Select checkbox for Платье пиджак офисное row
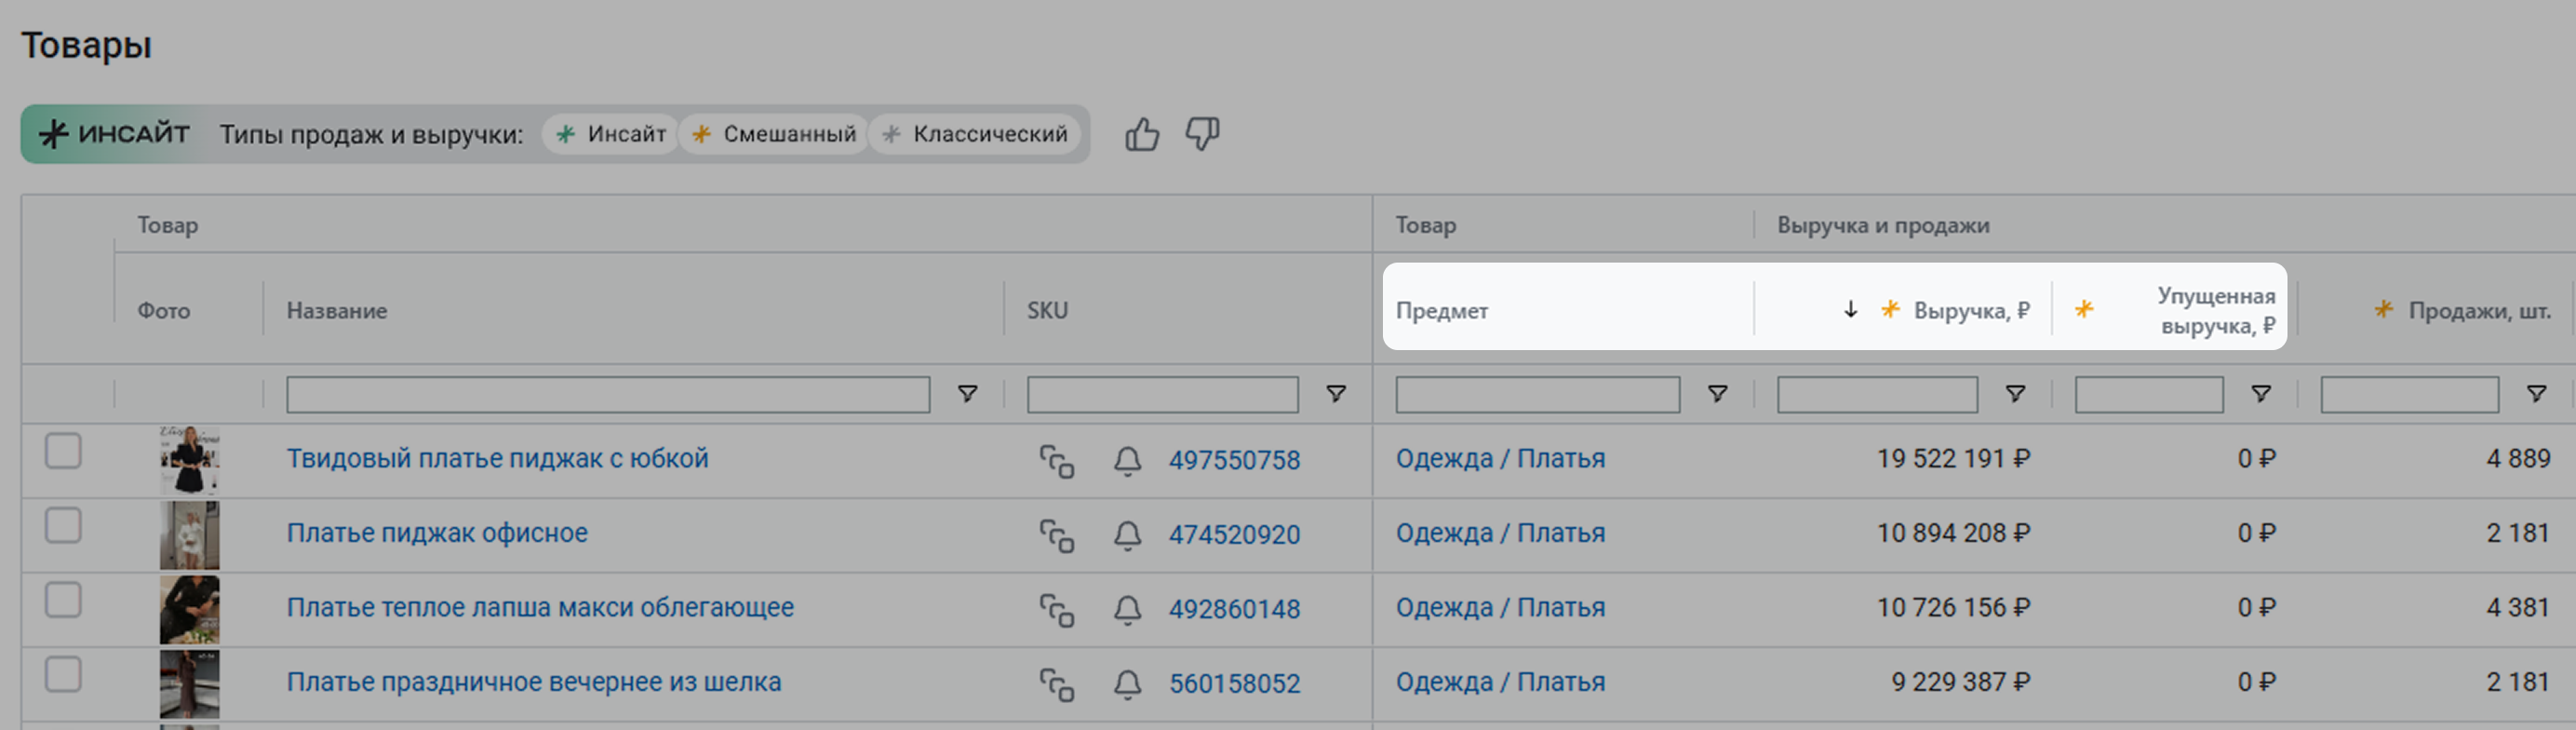2576x730 pixels. click(x=63, y=526)
